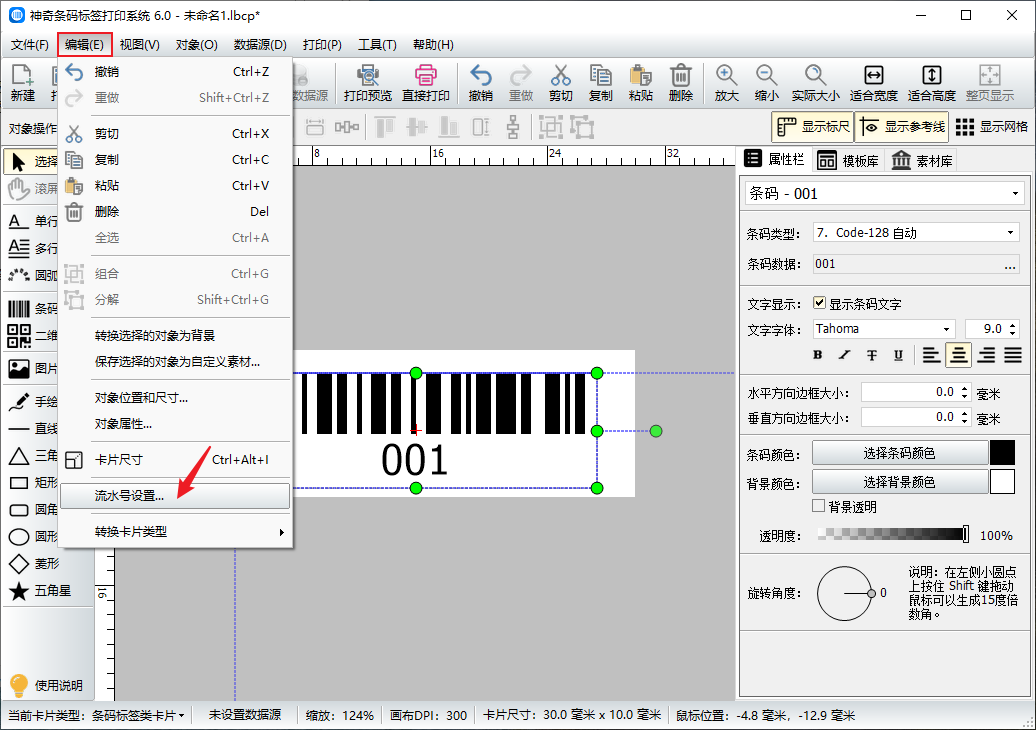Select the 菱形 diamond shape tool

coord(33,564)
